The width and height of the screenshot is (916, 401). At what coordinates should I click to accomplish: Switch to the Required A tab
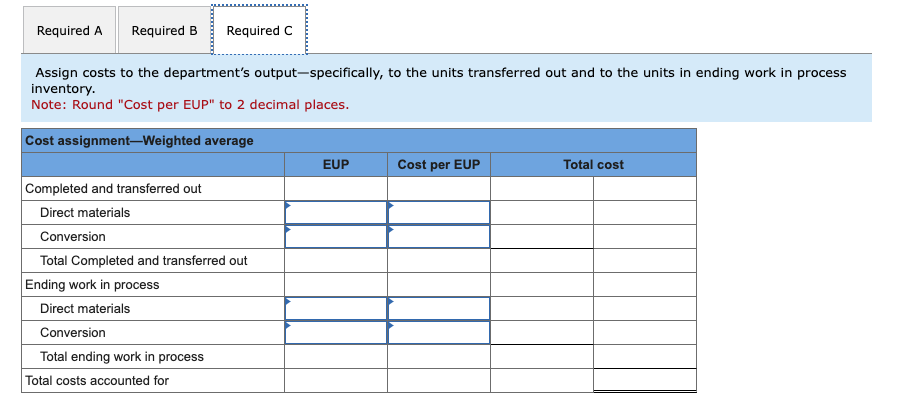pos(70,30)
